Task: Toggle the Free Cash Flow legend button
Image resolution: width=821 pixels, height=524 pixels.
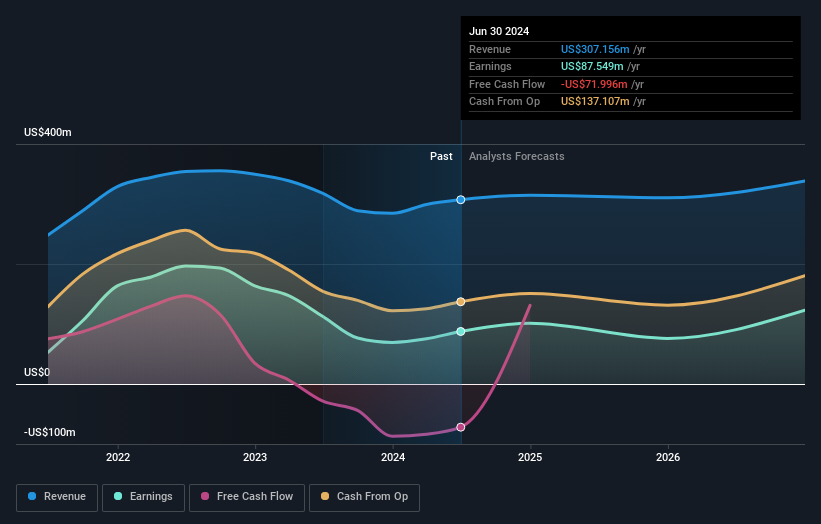Action: [247, 497]
